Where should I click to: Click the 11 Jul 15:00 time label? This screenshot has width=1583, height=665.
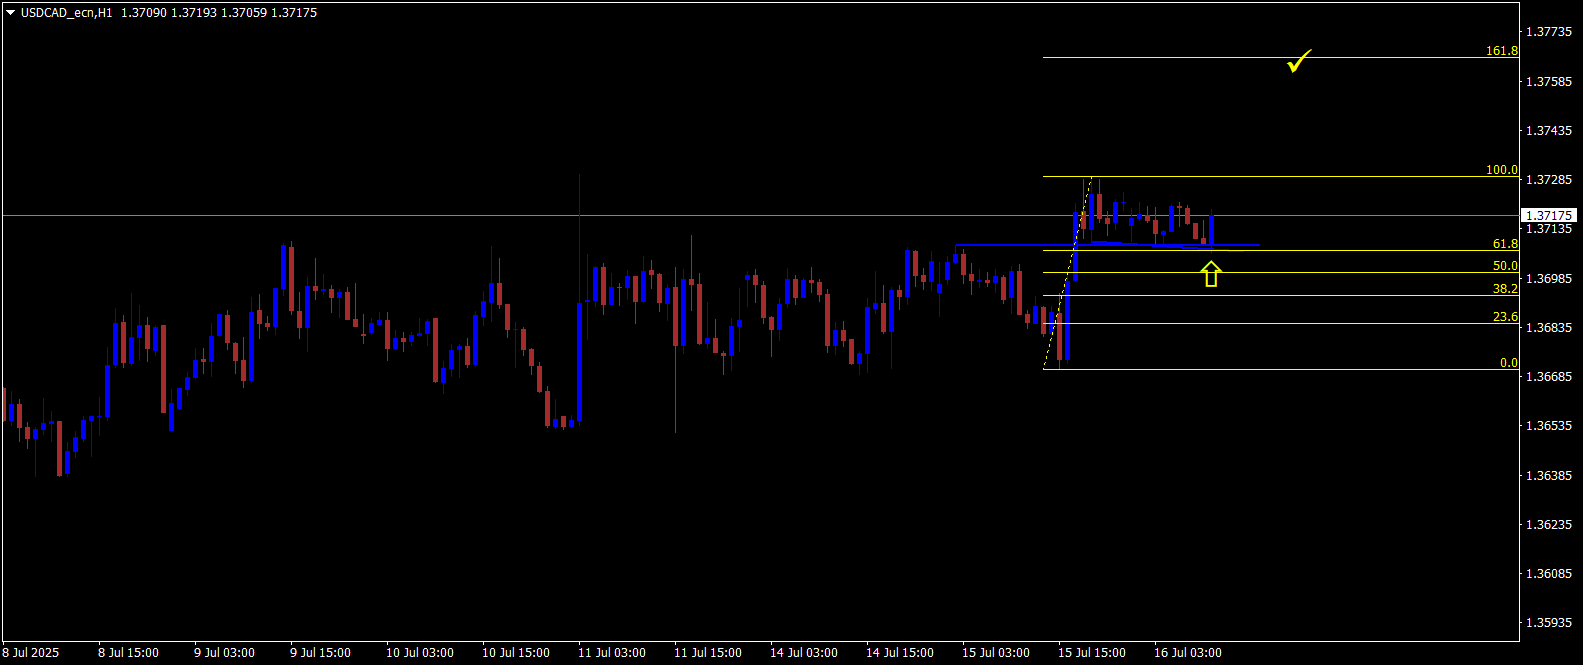(x=708, y=653)
